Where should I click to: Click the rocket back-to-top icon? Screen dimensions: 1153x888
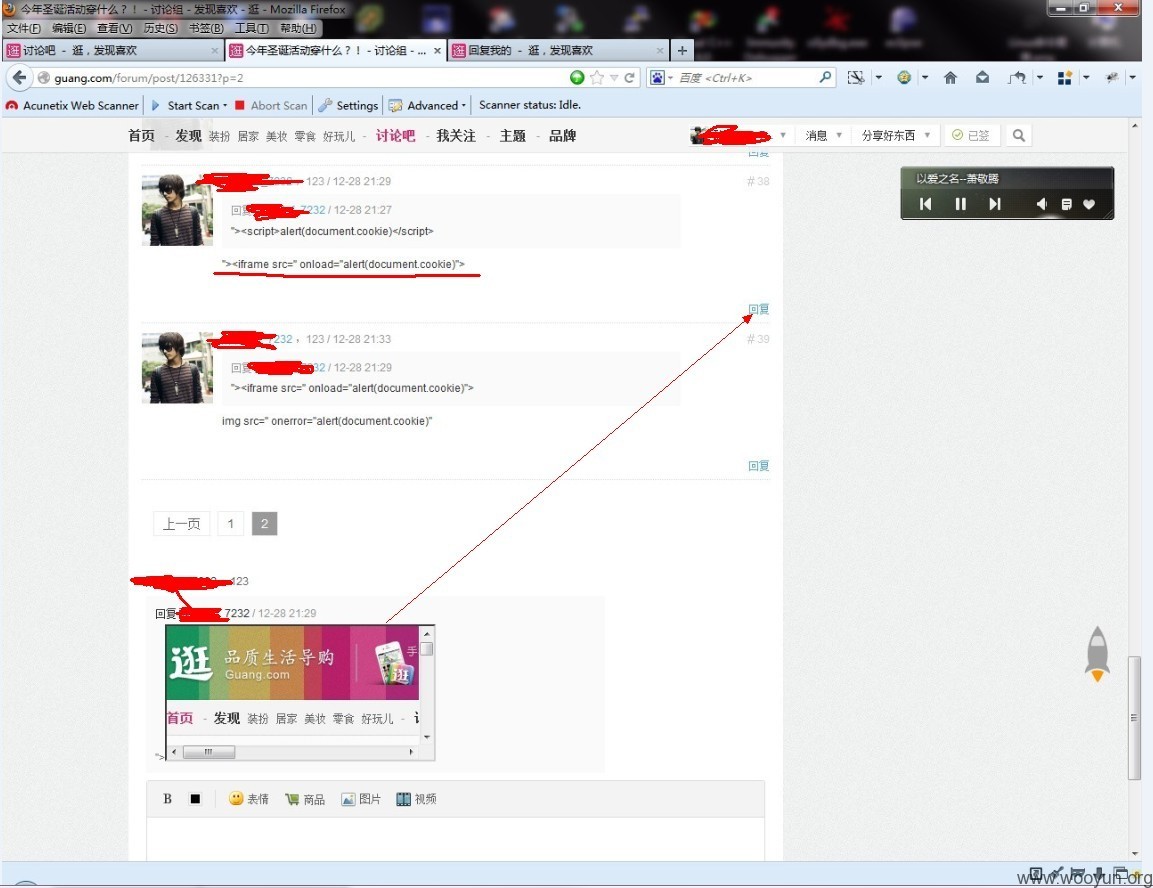tap(1097, 654)
